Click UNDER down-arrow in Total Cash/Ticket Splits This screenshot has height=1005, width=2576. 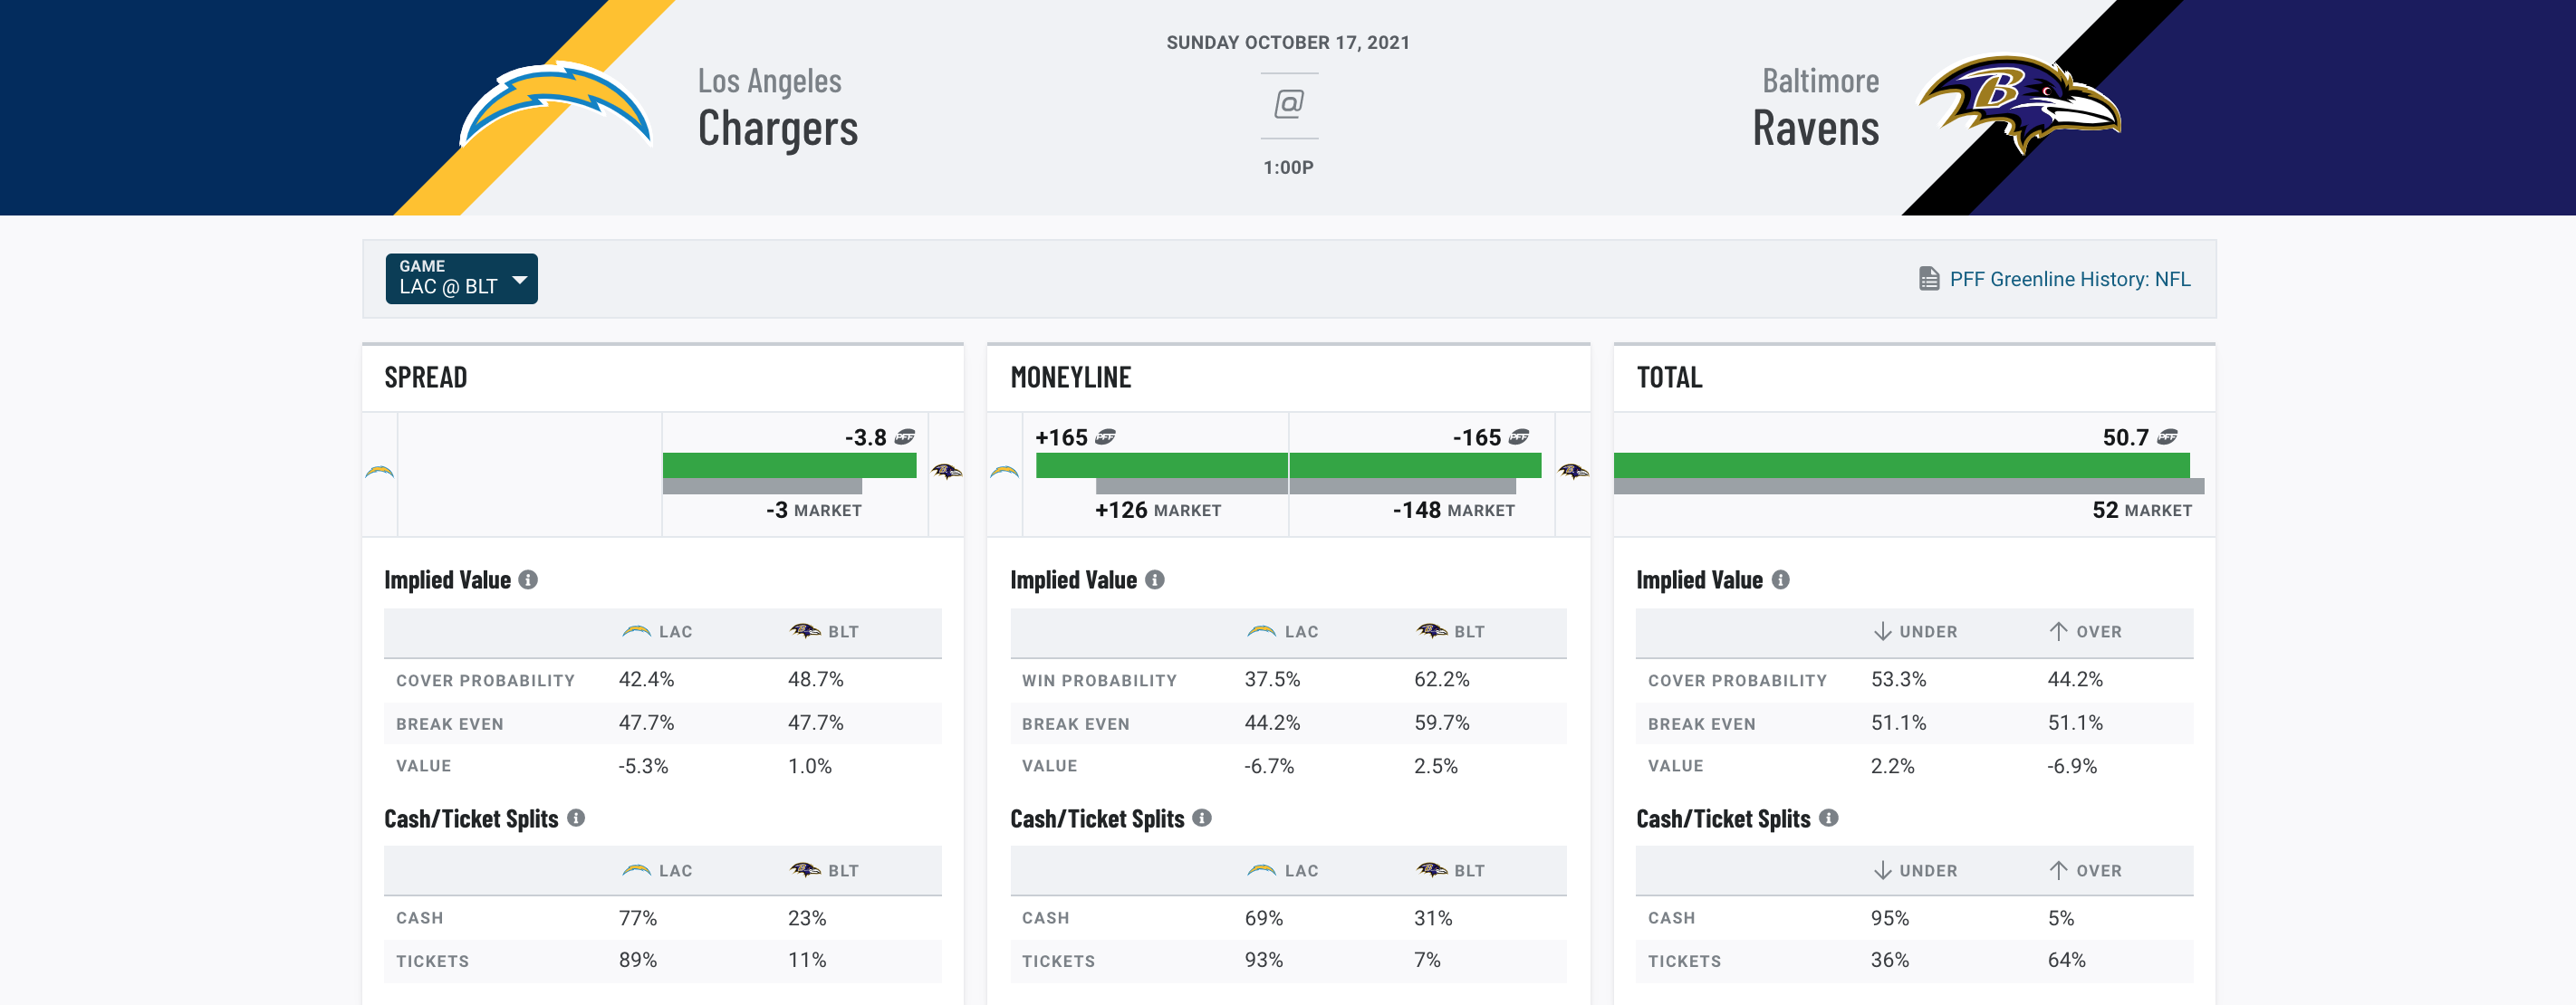click(x=1882, y=870)
